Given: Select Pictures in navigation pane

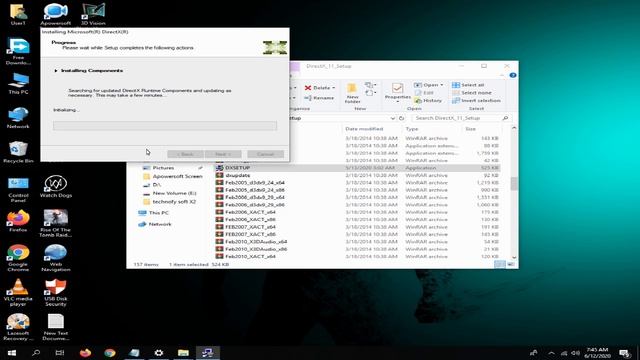Looking at the screenshot, I should pos(163,168).
